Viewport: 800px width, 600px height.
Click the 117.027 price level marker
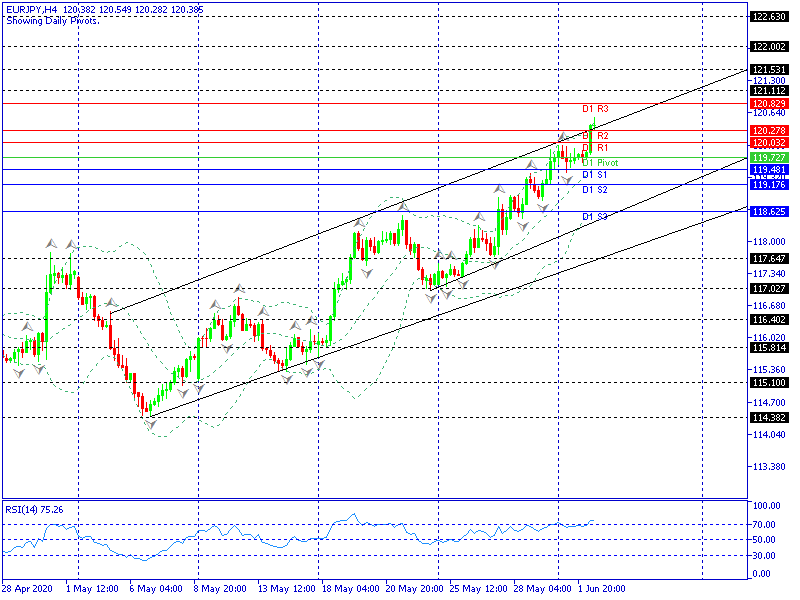[x=768, y=289]
